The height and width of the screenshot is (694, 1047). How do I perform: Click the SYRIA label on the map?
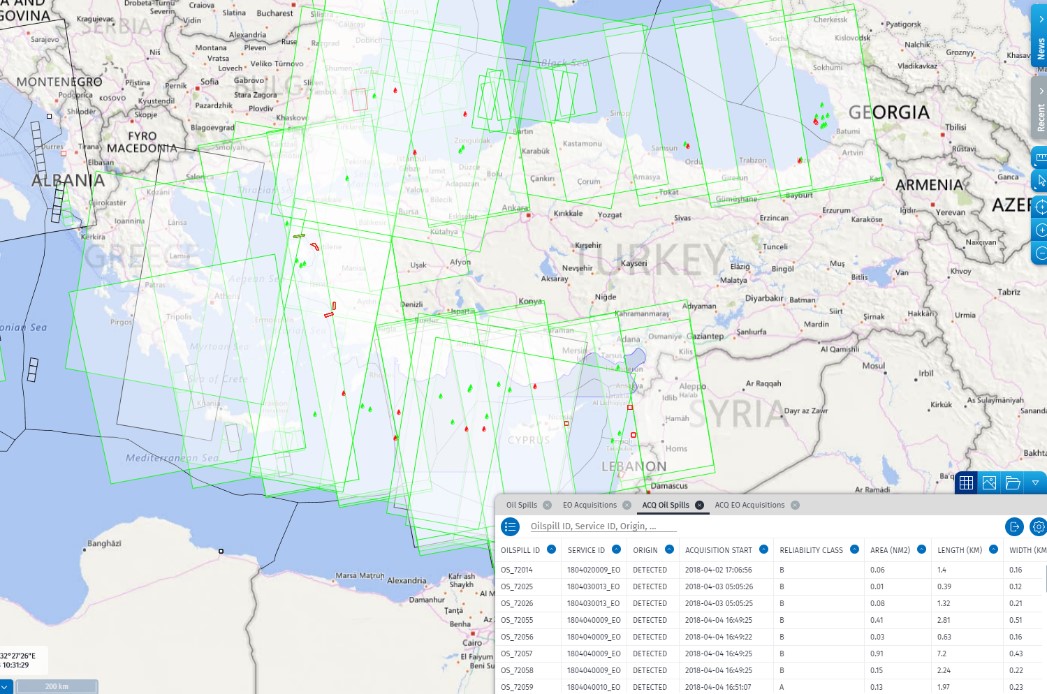pyautogui.click(x=738, y=414)
